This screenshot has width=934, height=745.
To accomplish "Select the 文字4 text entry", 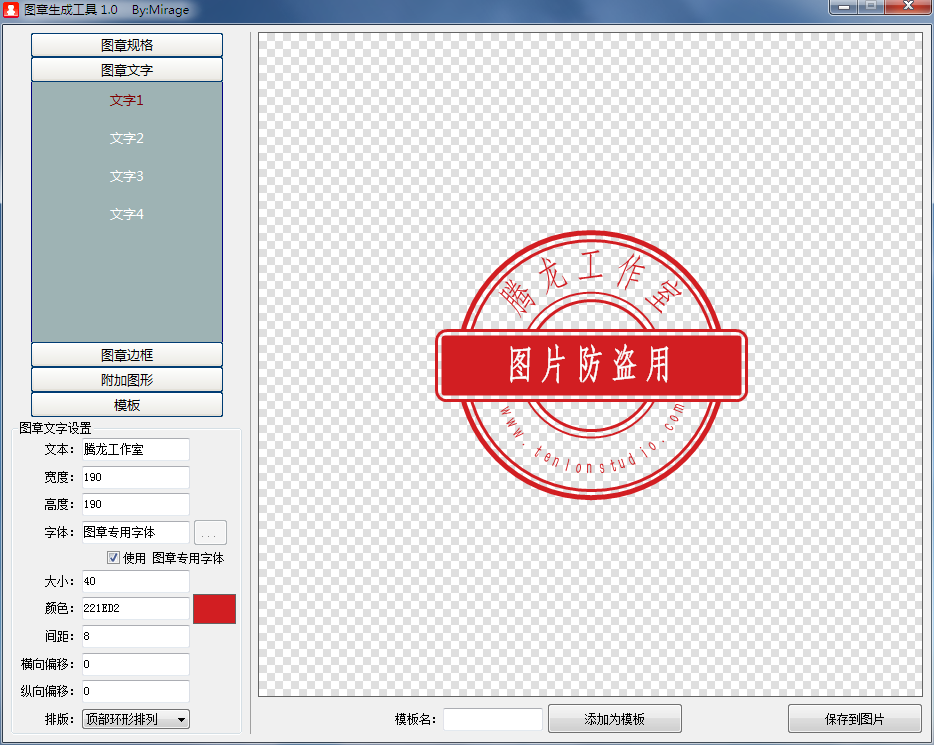I will click(126, 214).
